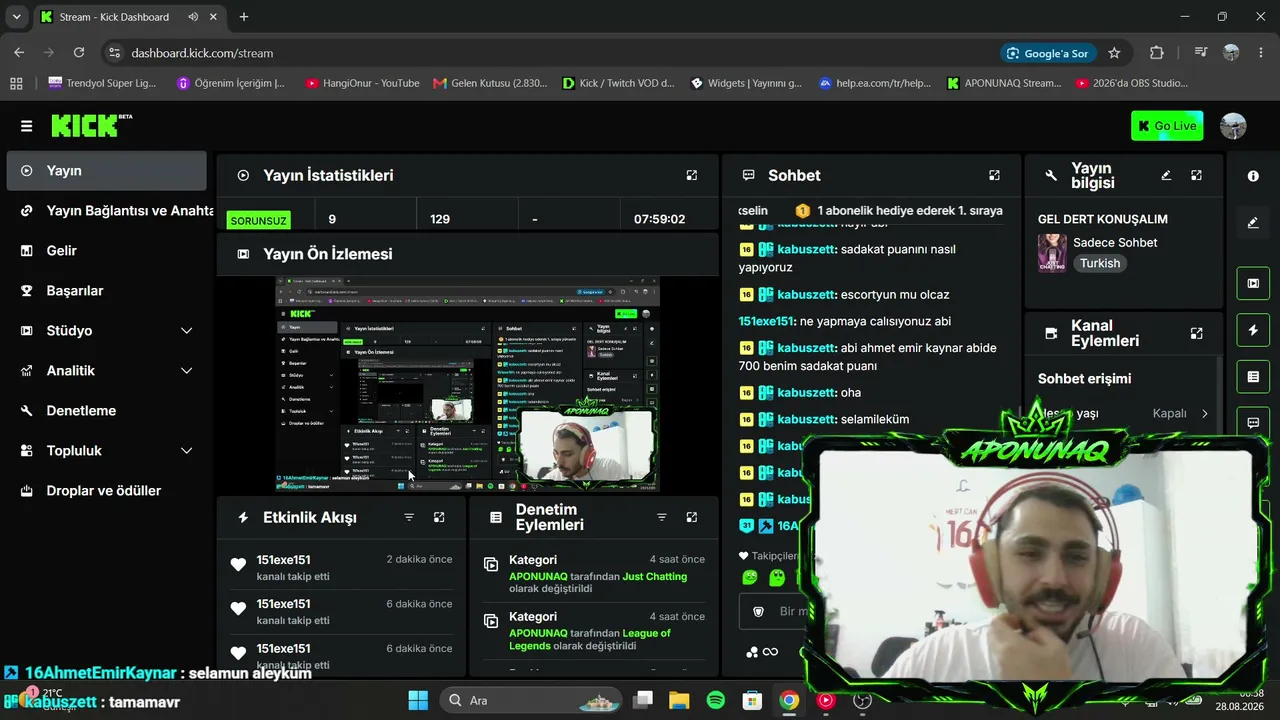1280x720 pixels.
Task: Pop out the Yayın bilgisi panel
Action: (1196, 175)
